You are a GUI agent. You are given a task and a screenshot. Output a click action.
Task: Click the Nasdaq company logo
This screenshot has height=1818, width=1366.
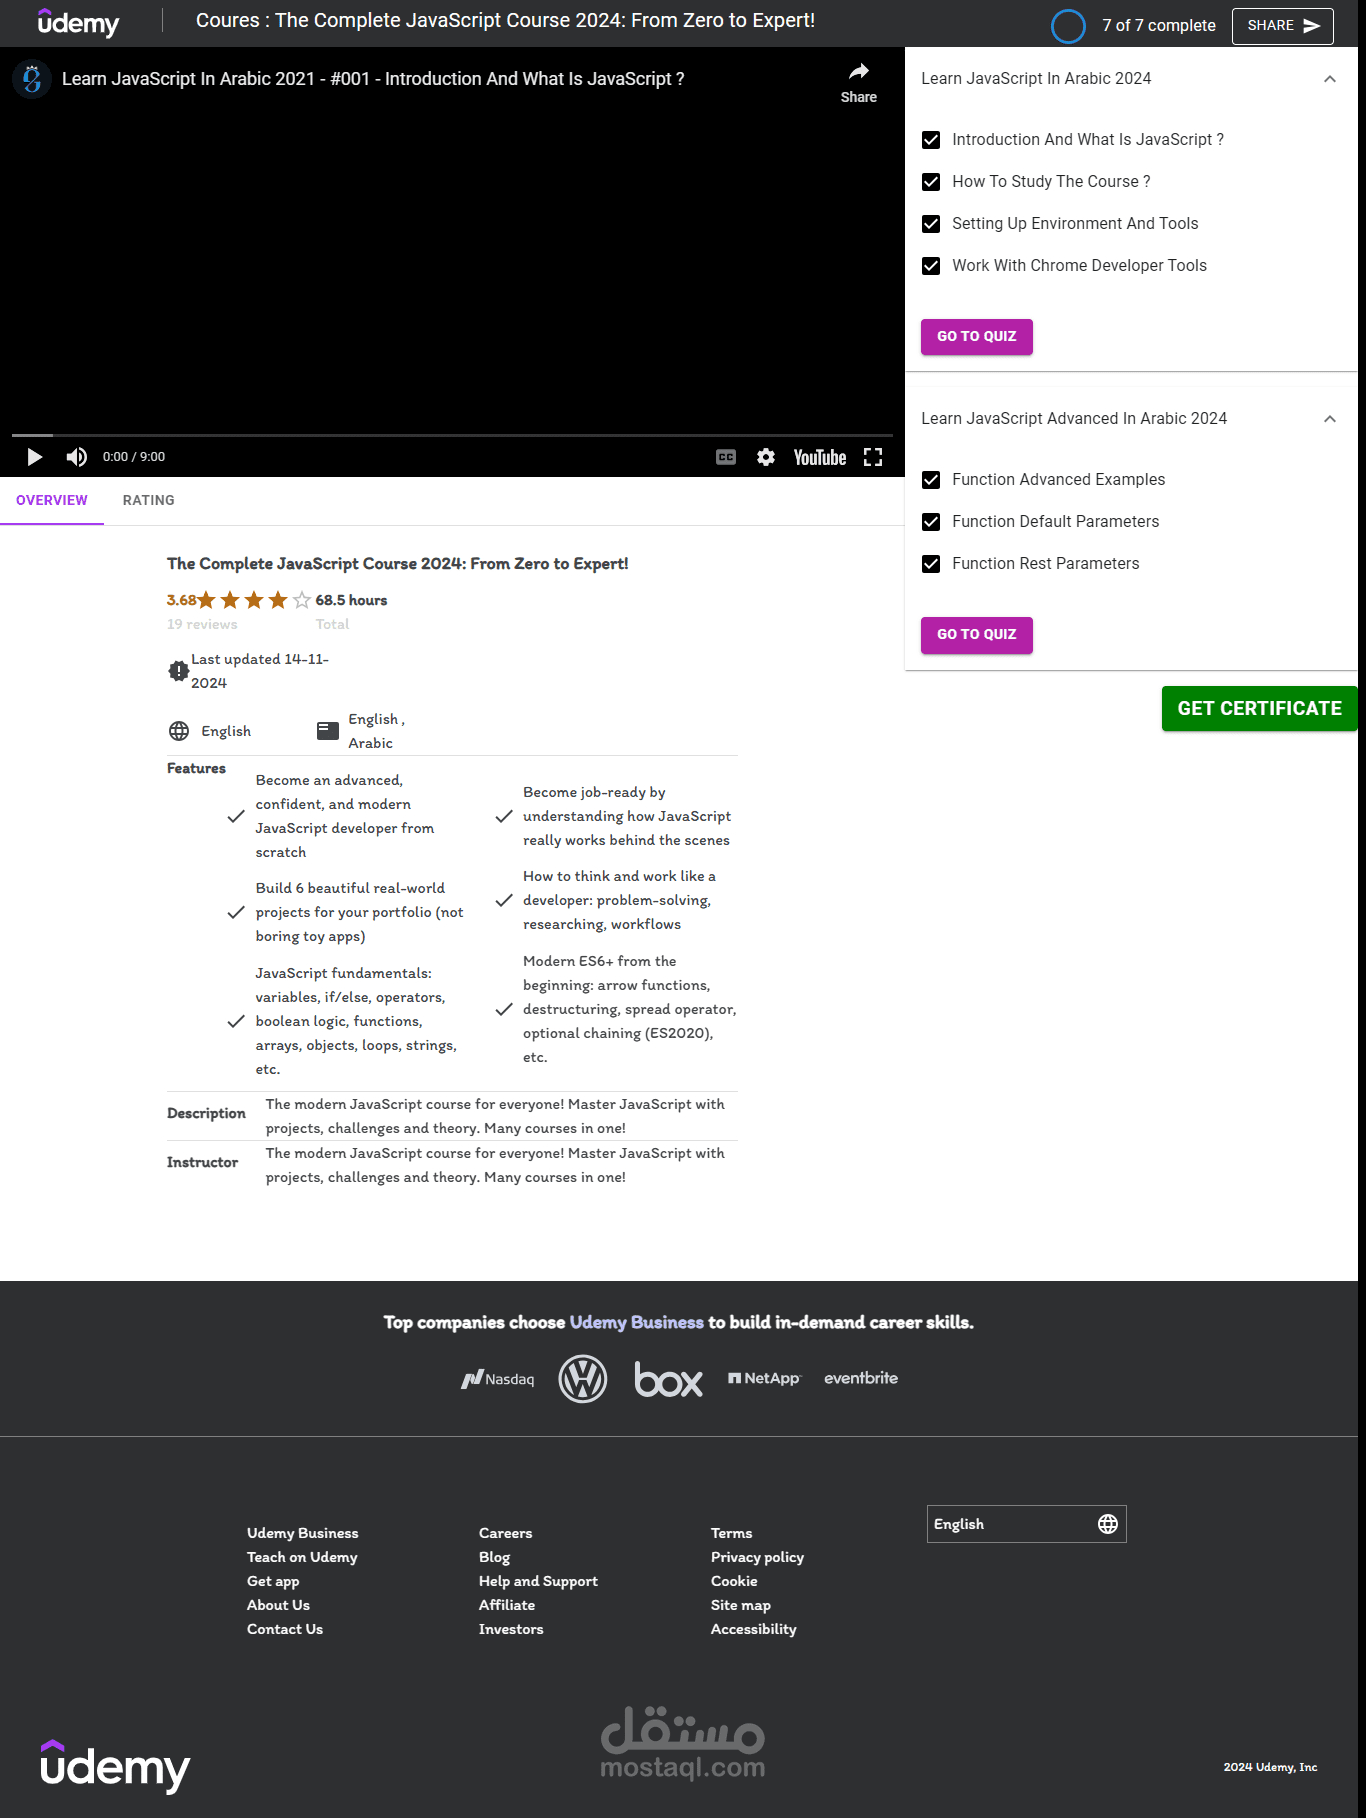click(497, 1379)
